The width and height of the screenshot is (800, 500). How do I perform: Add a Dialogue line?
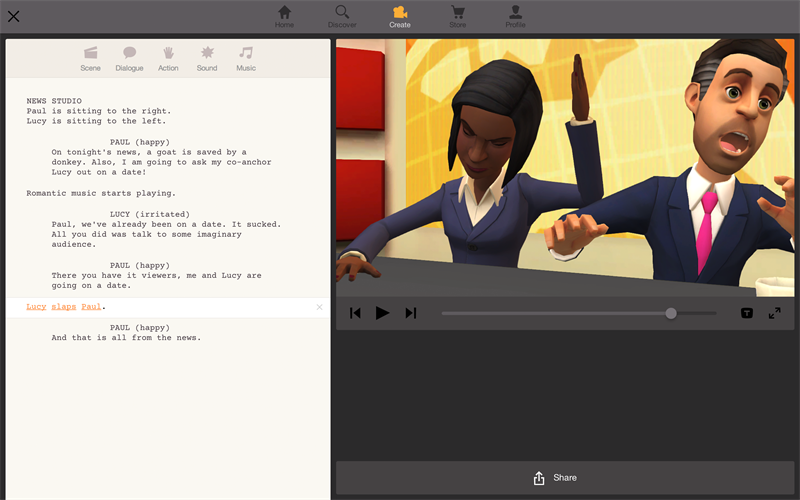click(x=129, y=58)
